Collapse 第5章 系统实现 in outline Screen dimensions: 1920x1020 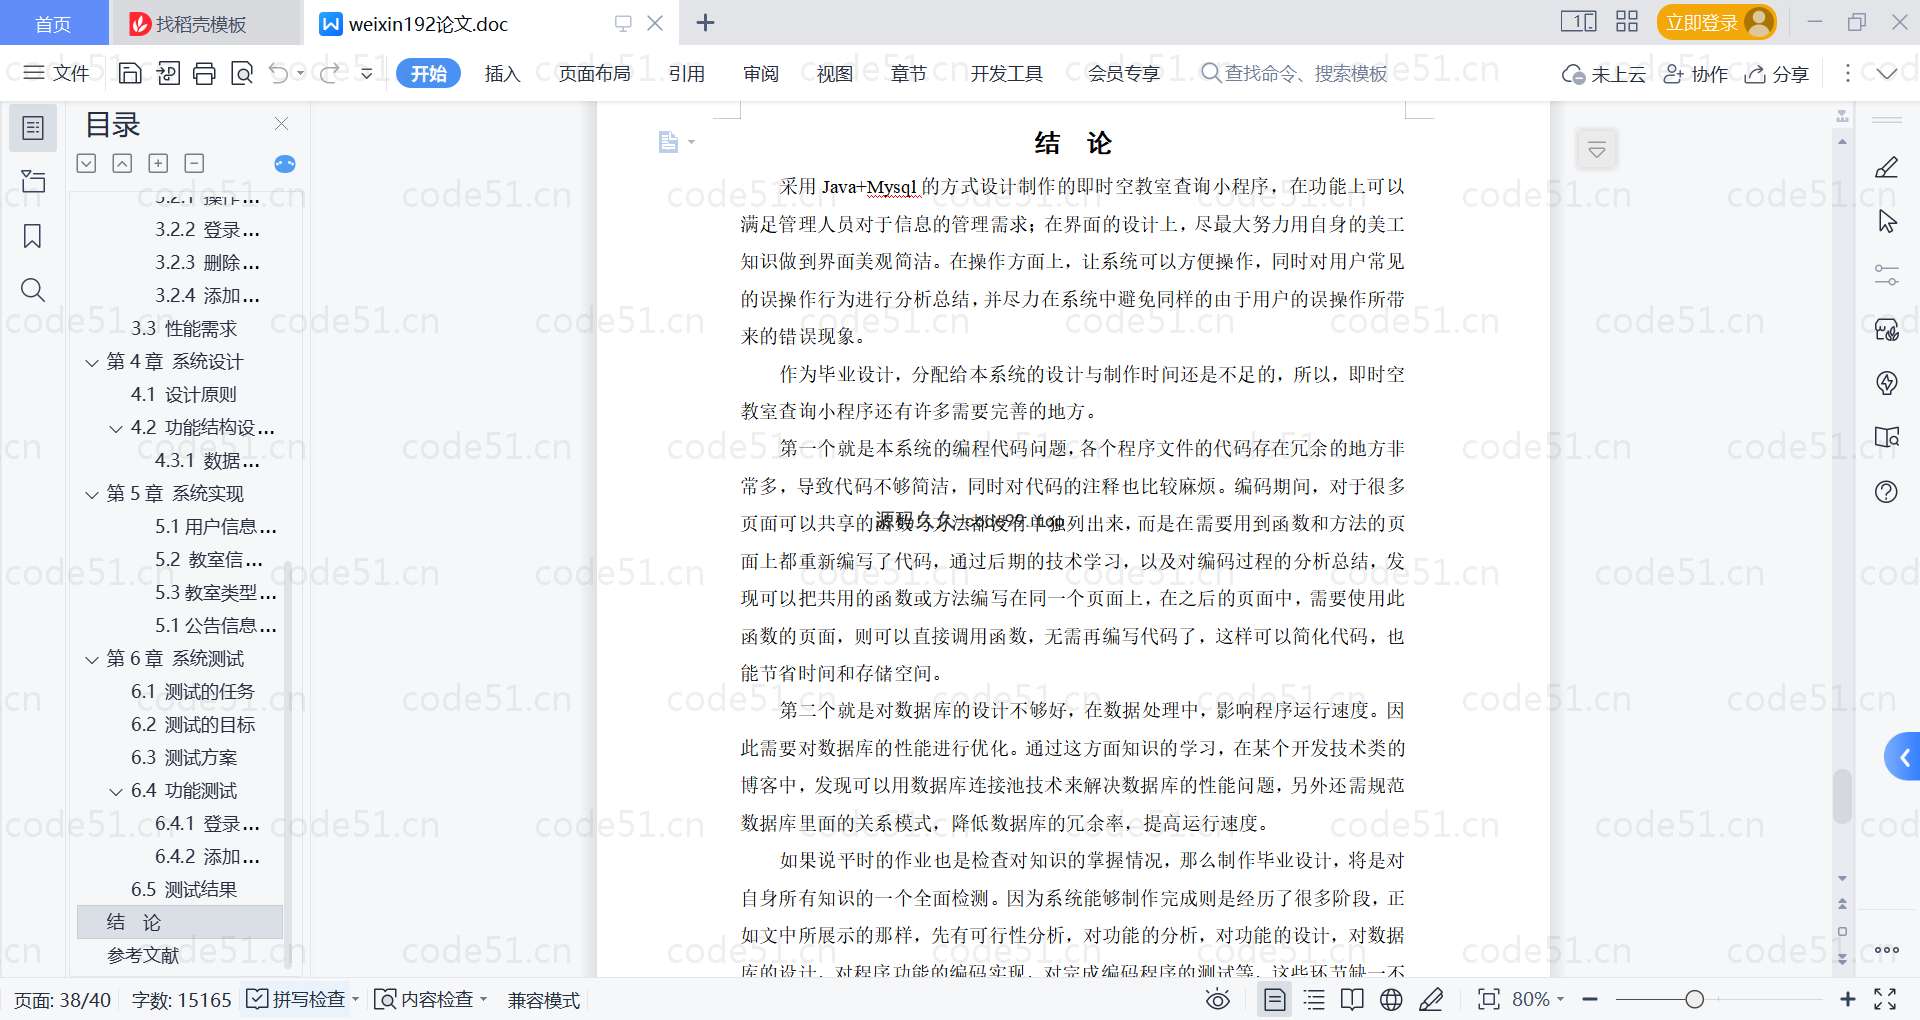[x=92, y=494]
